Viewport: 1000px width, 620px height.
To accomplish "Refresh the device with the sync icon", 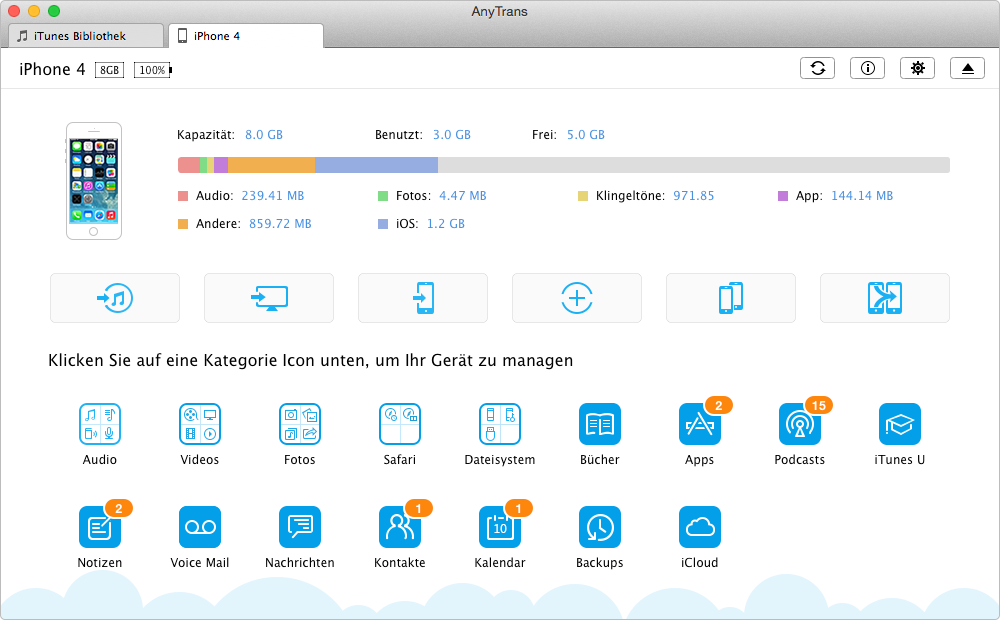I will tap(818, 68).
